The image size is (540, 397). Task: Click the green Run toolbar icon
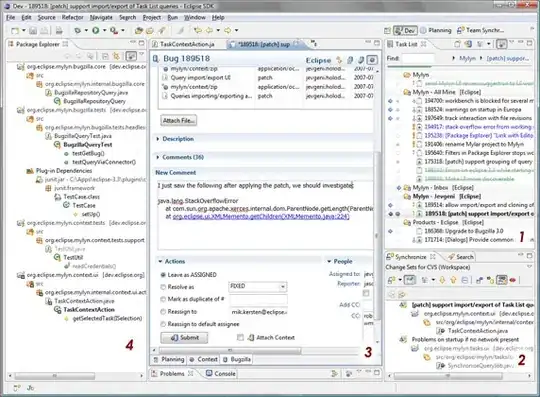[x=96, y=31]
